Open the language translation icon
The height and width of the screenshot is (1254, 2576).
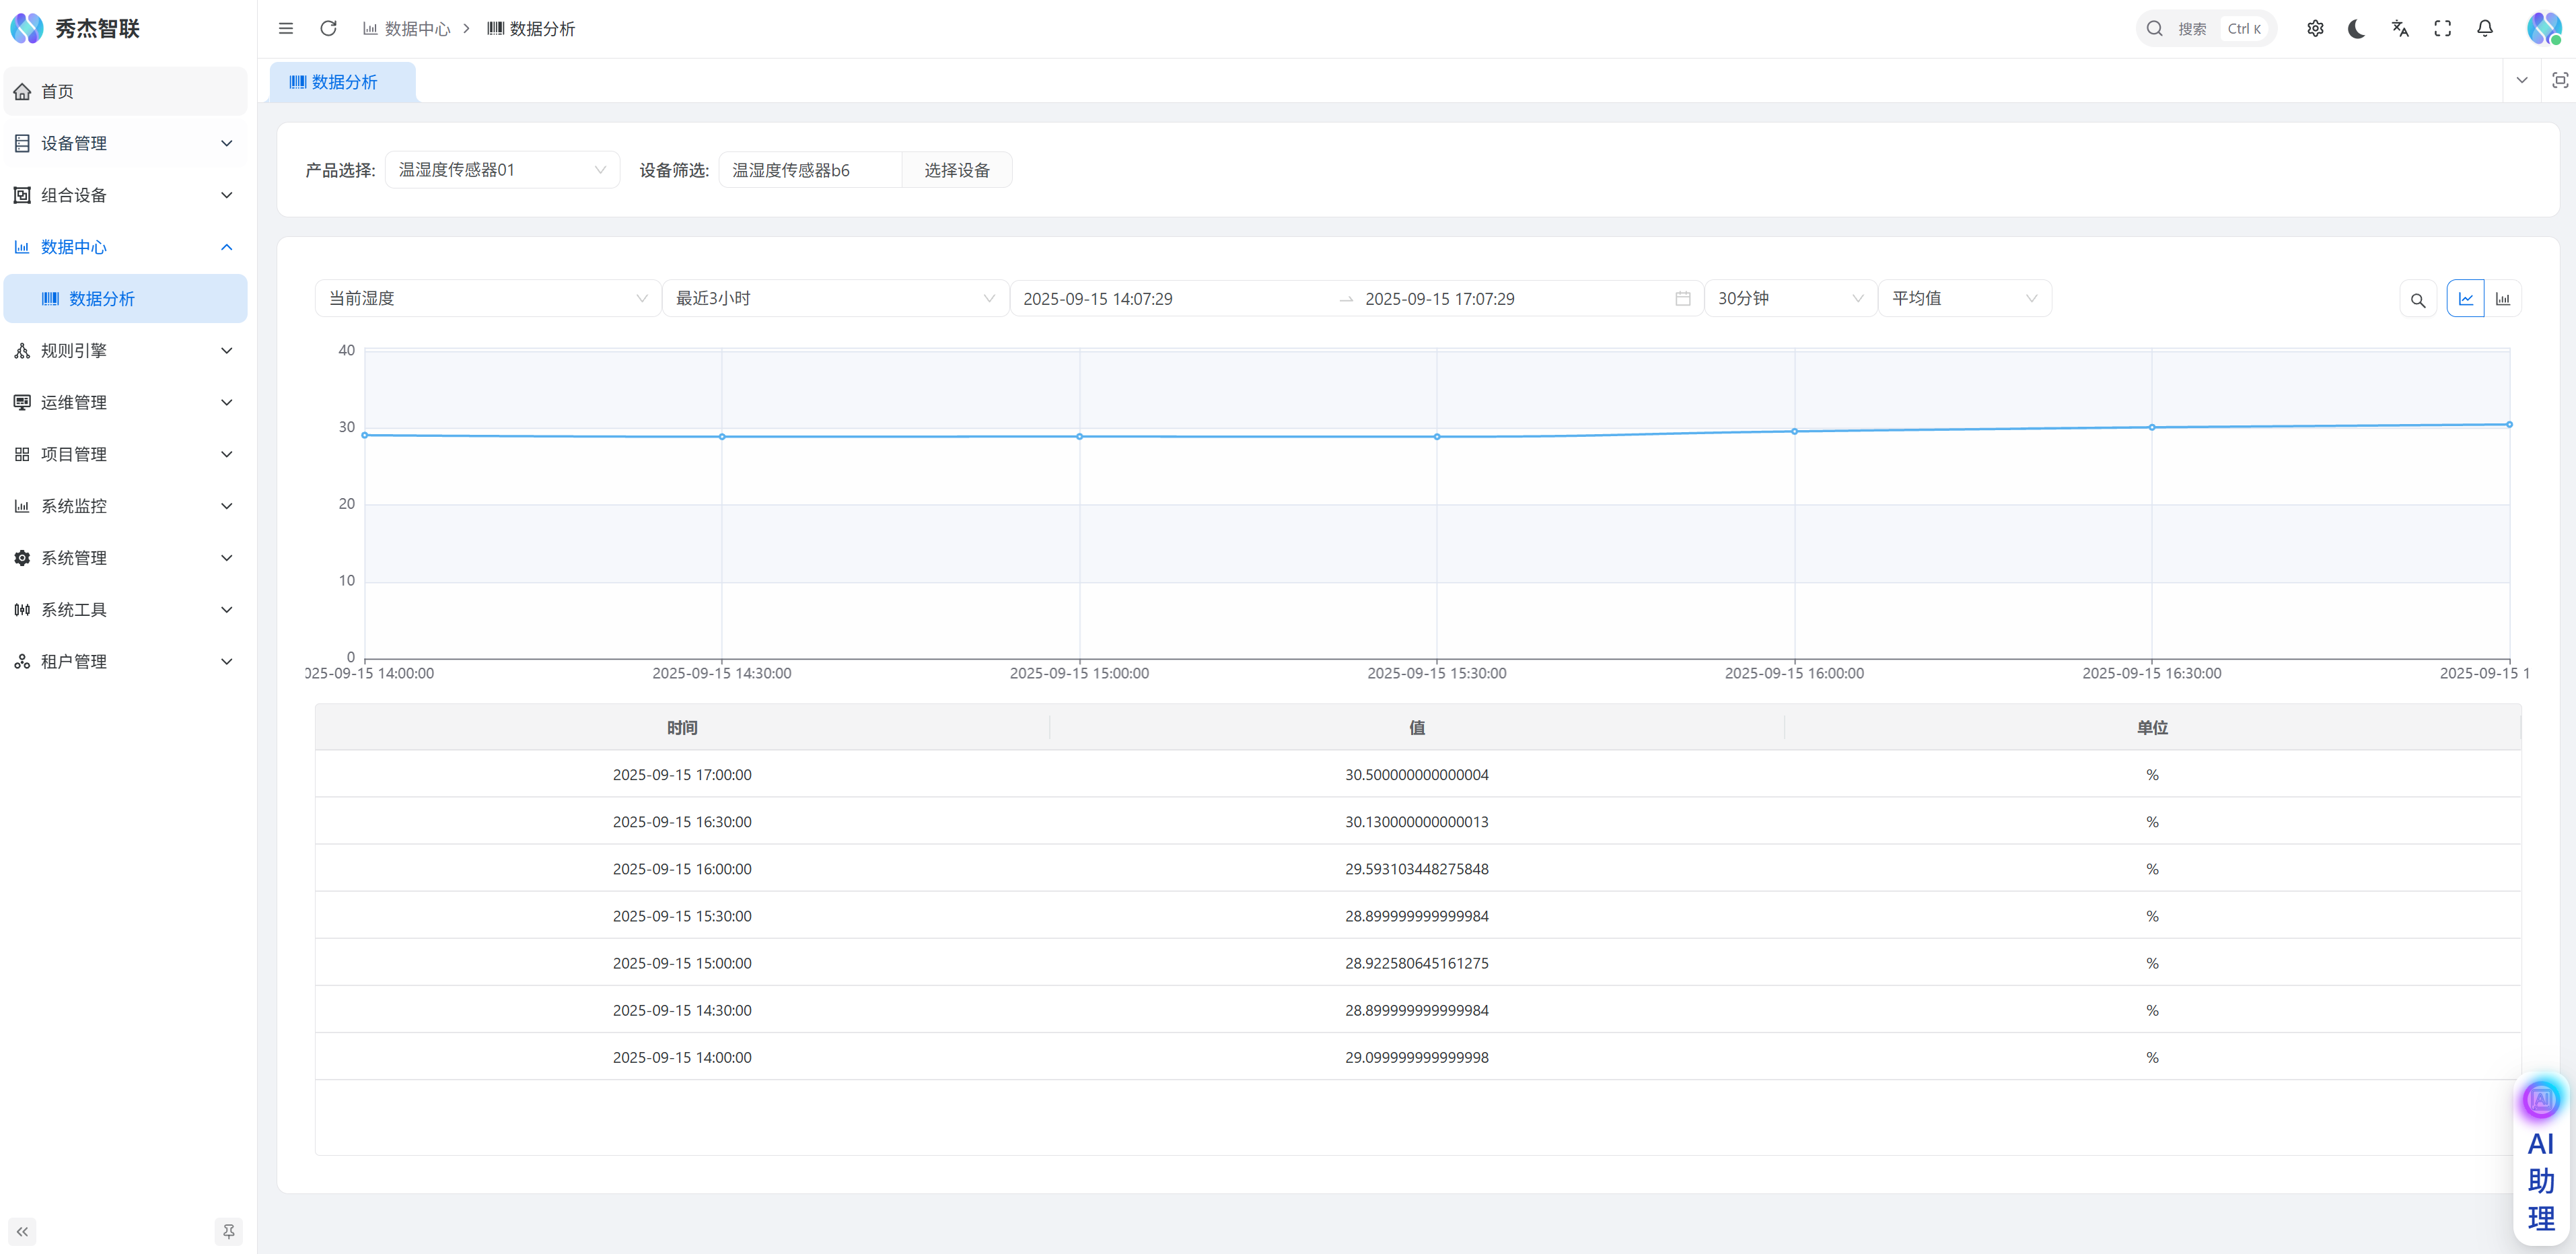point(2400,28)
